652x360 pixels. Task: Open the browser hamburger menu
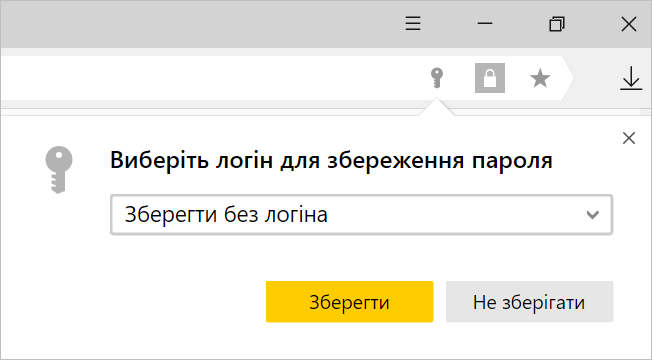coord(413,24)
